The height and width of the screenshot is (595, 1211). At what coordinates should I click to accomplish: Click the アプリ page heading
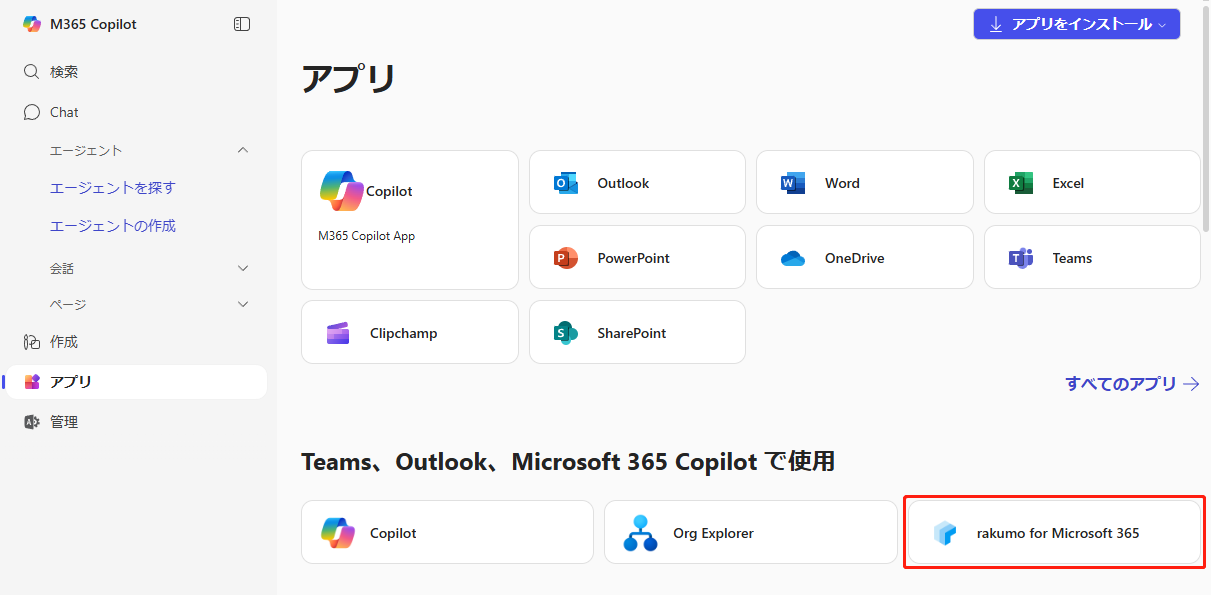(x=349, y=79)
